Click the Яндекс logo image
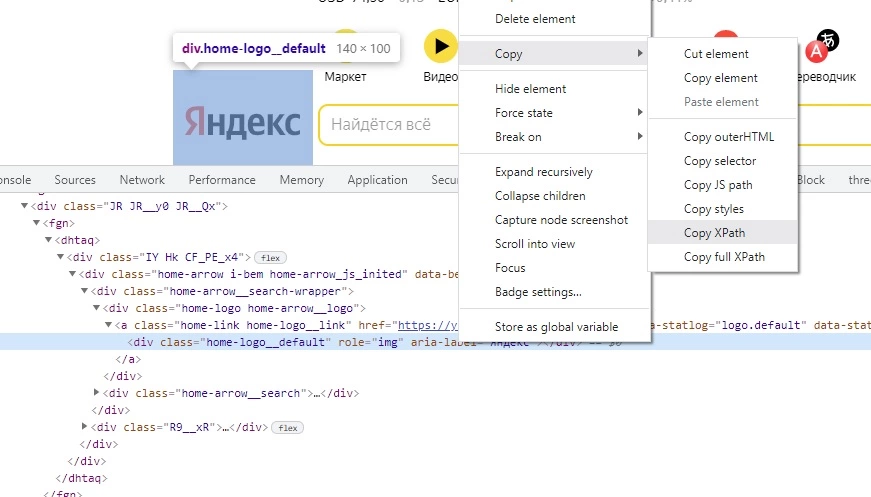The width and height of the screenshot is (871, 497). tap(243, 117)
